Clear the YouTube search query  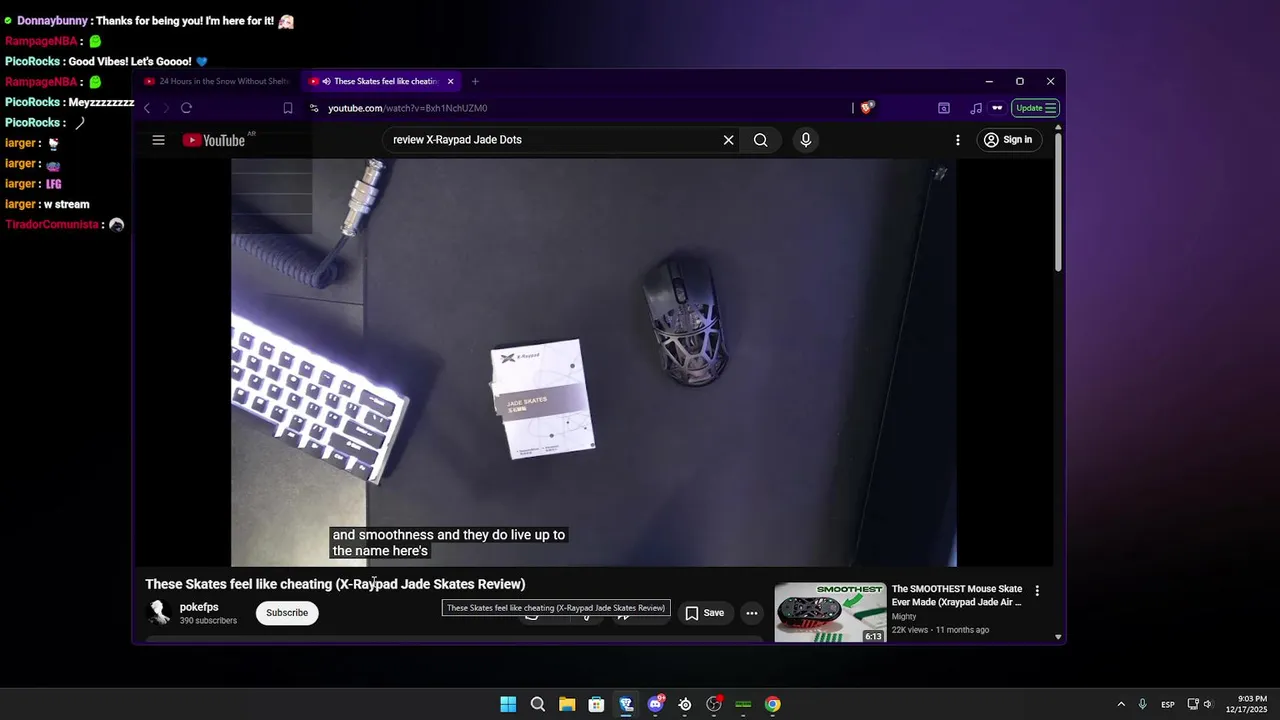click(x=728, y=140)
